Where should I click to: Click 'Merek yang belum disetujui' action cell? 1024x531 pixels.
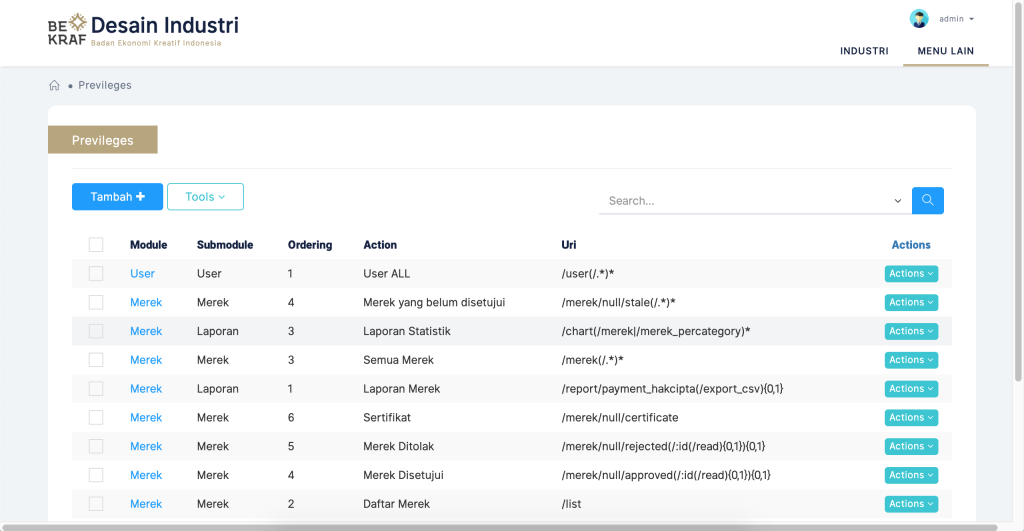coord(434,302)
